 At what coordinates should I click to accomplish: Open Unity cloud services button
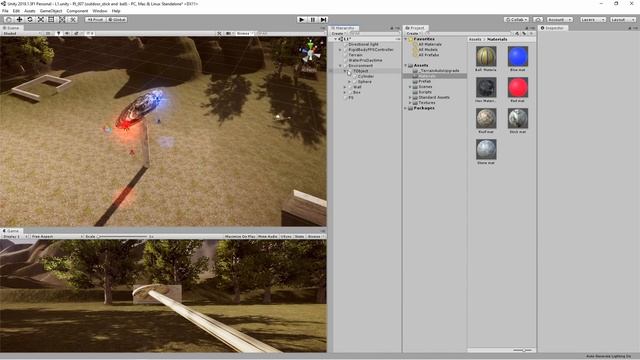[x=538, y=19]
